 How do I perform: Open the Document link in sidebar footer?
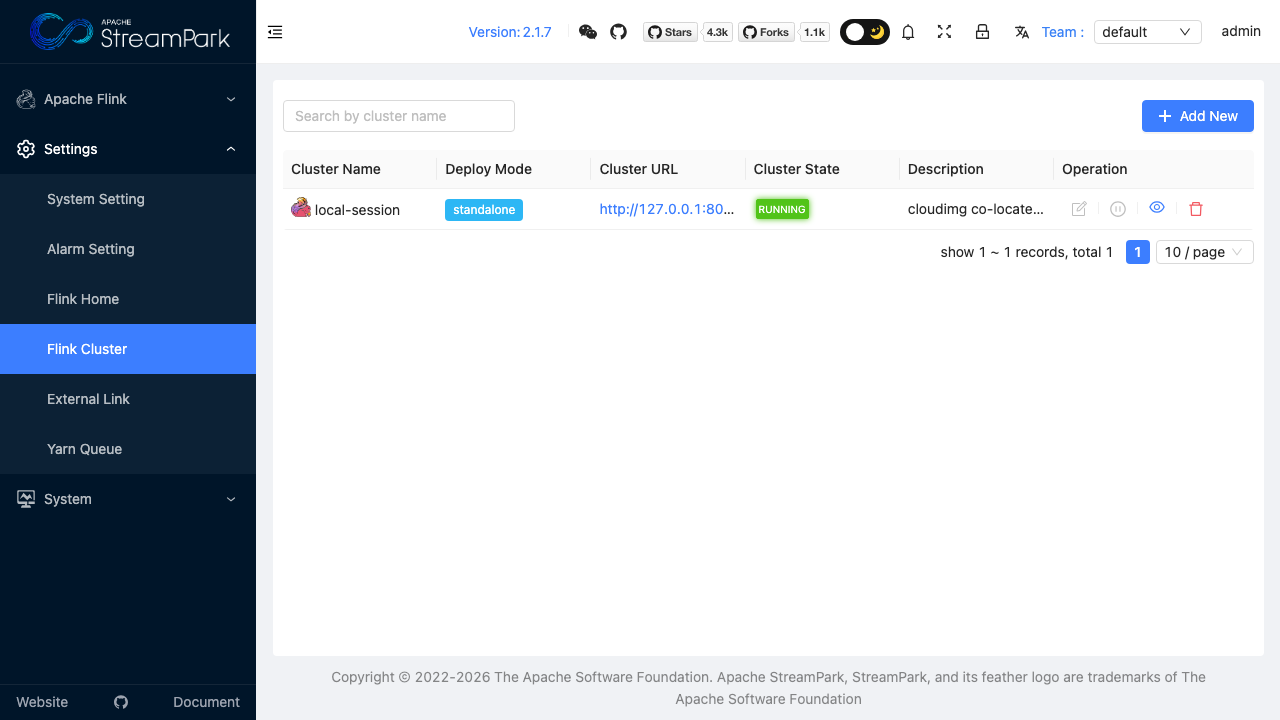[x=206, y=702]
